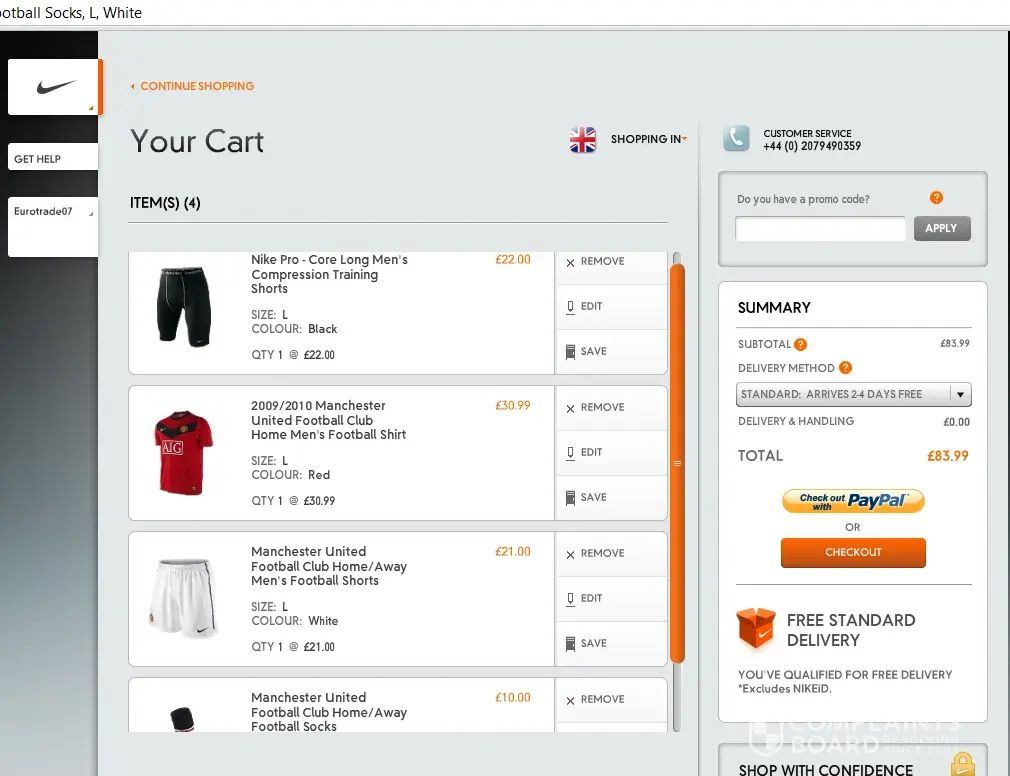Check out with PayPal
The image size is (1010, 776).
[x=853, y=501]
